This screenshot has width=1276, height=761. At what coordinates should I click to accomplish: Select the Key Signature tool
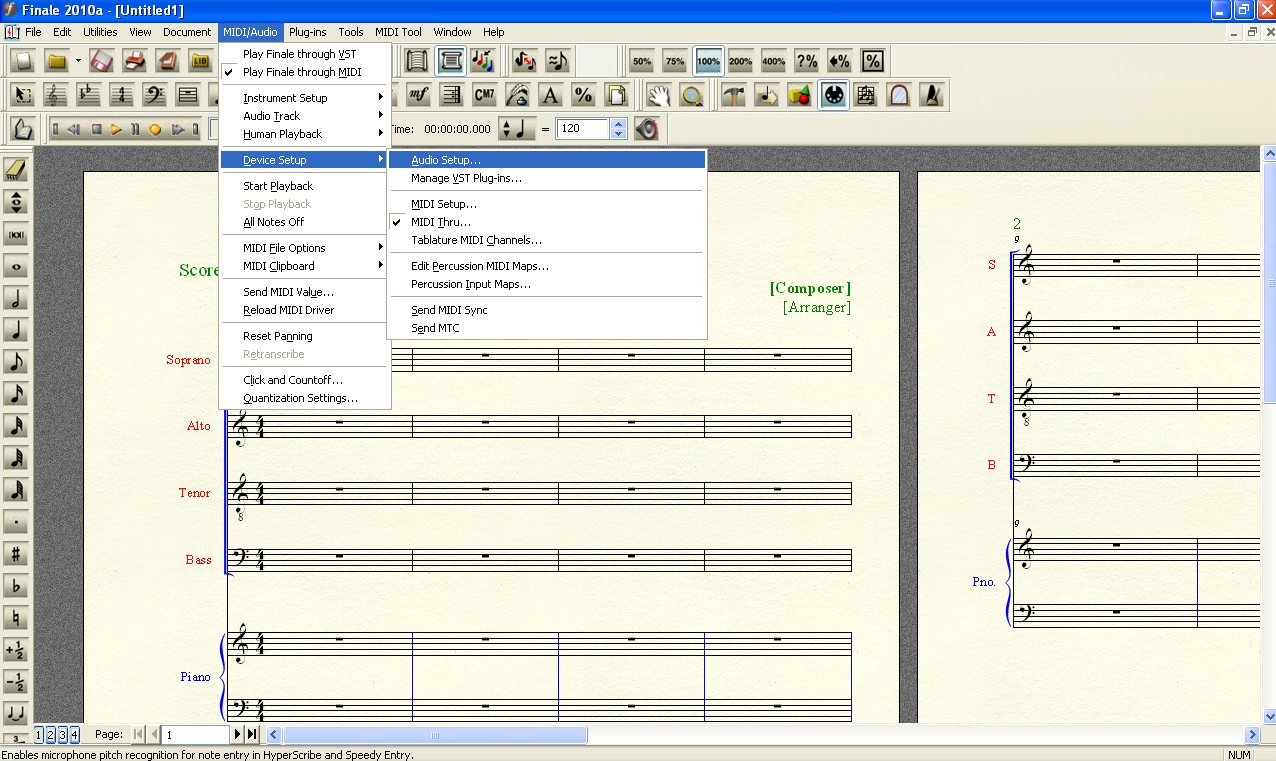[x=88, y=96]
